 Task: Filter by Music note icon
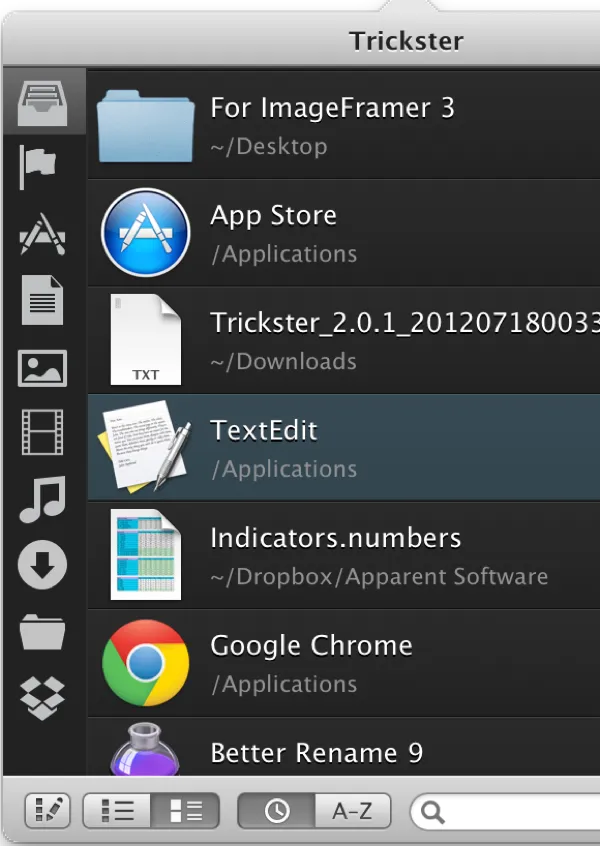click(43, 500)
